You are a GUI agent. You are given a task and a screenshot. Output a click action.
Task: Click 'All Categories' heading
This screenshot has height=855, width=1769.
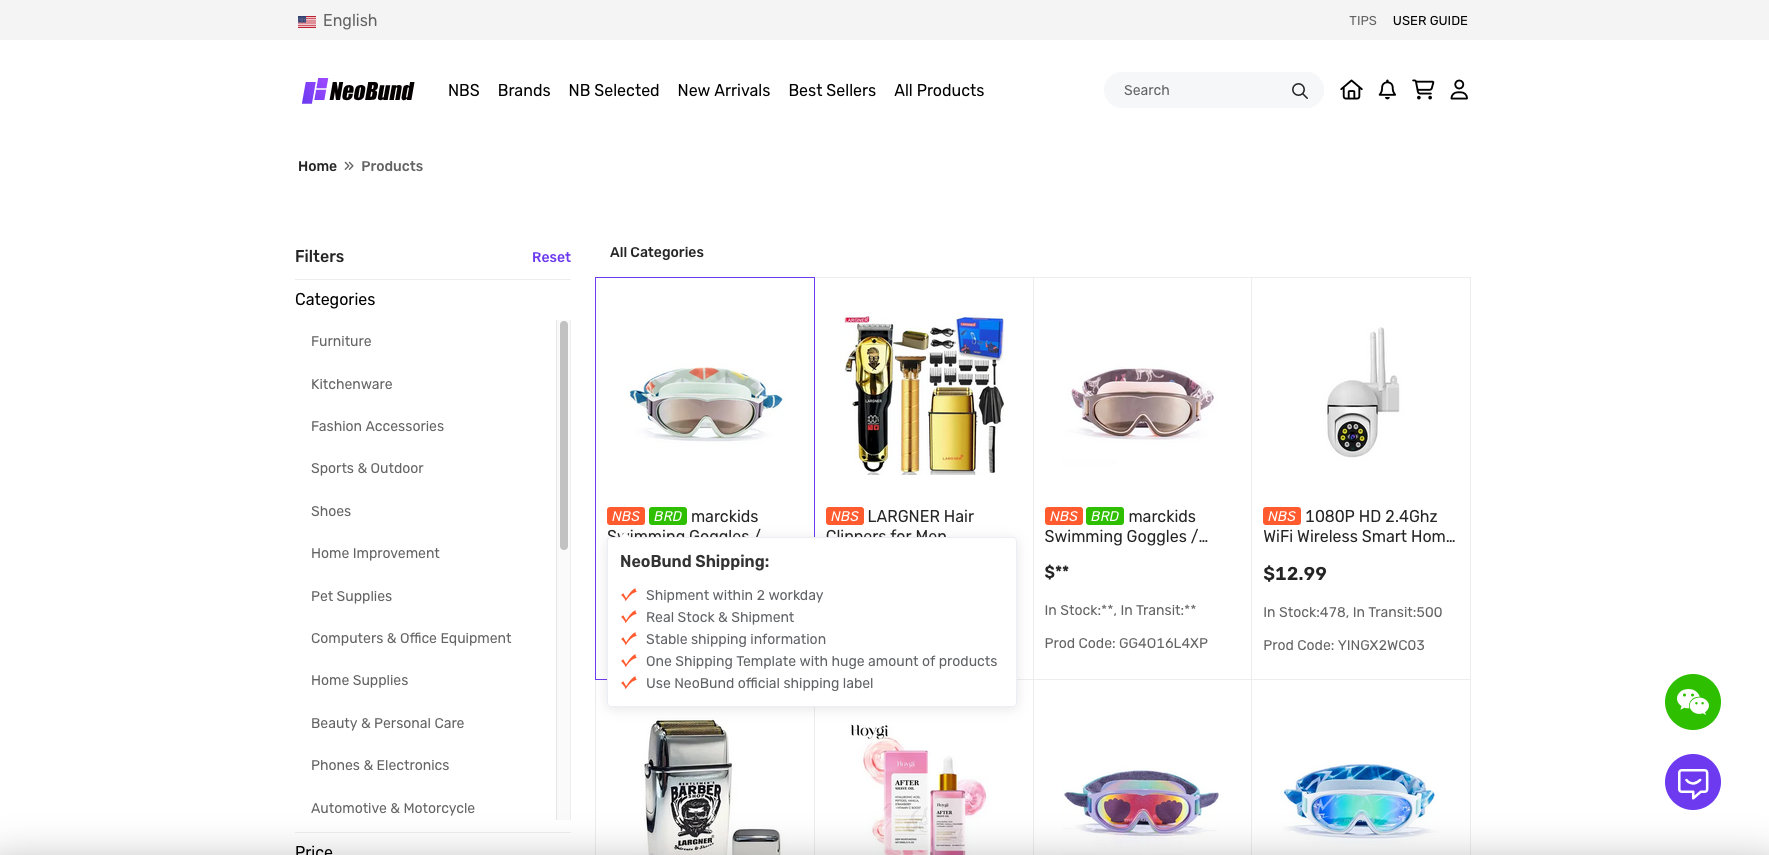[x=657, y=252]
